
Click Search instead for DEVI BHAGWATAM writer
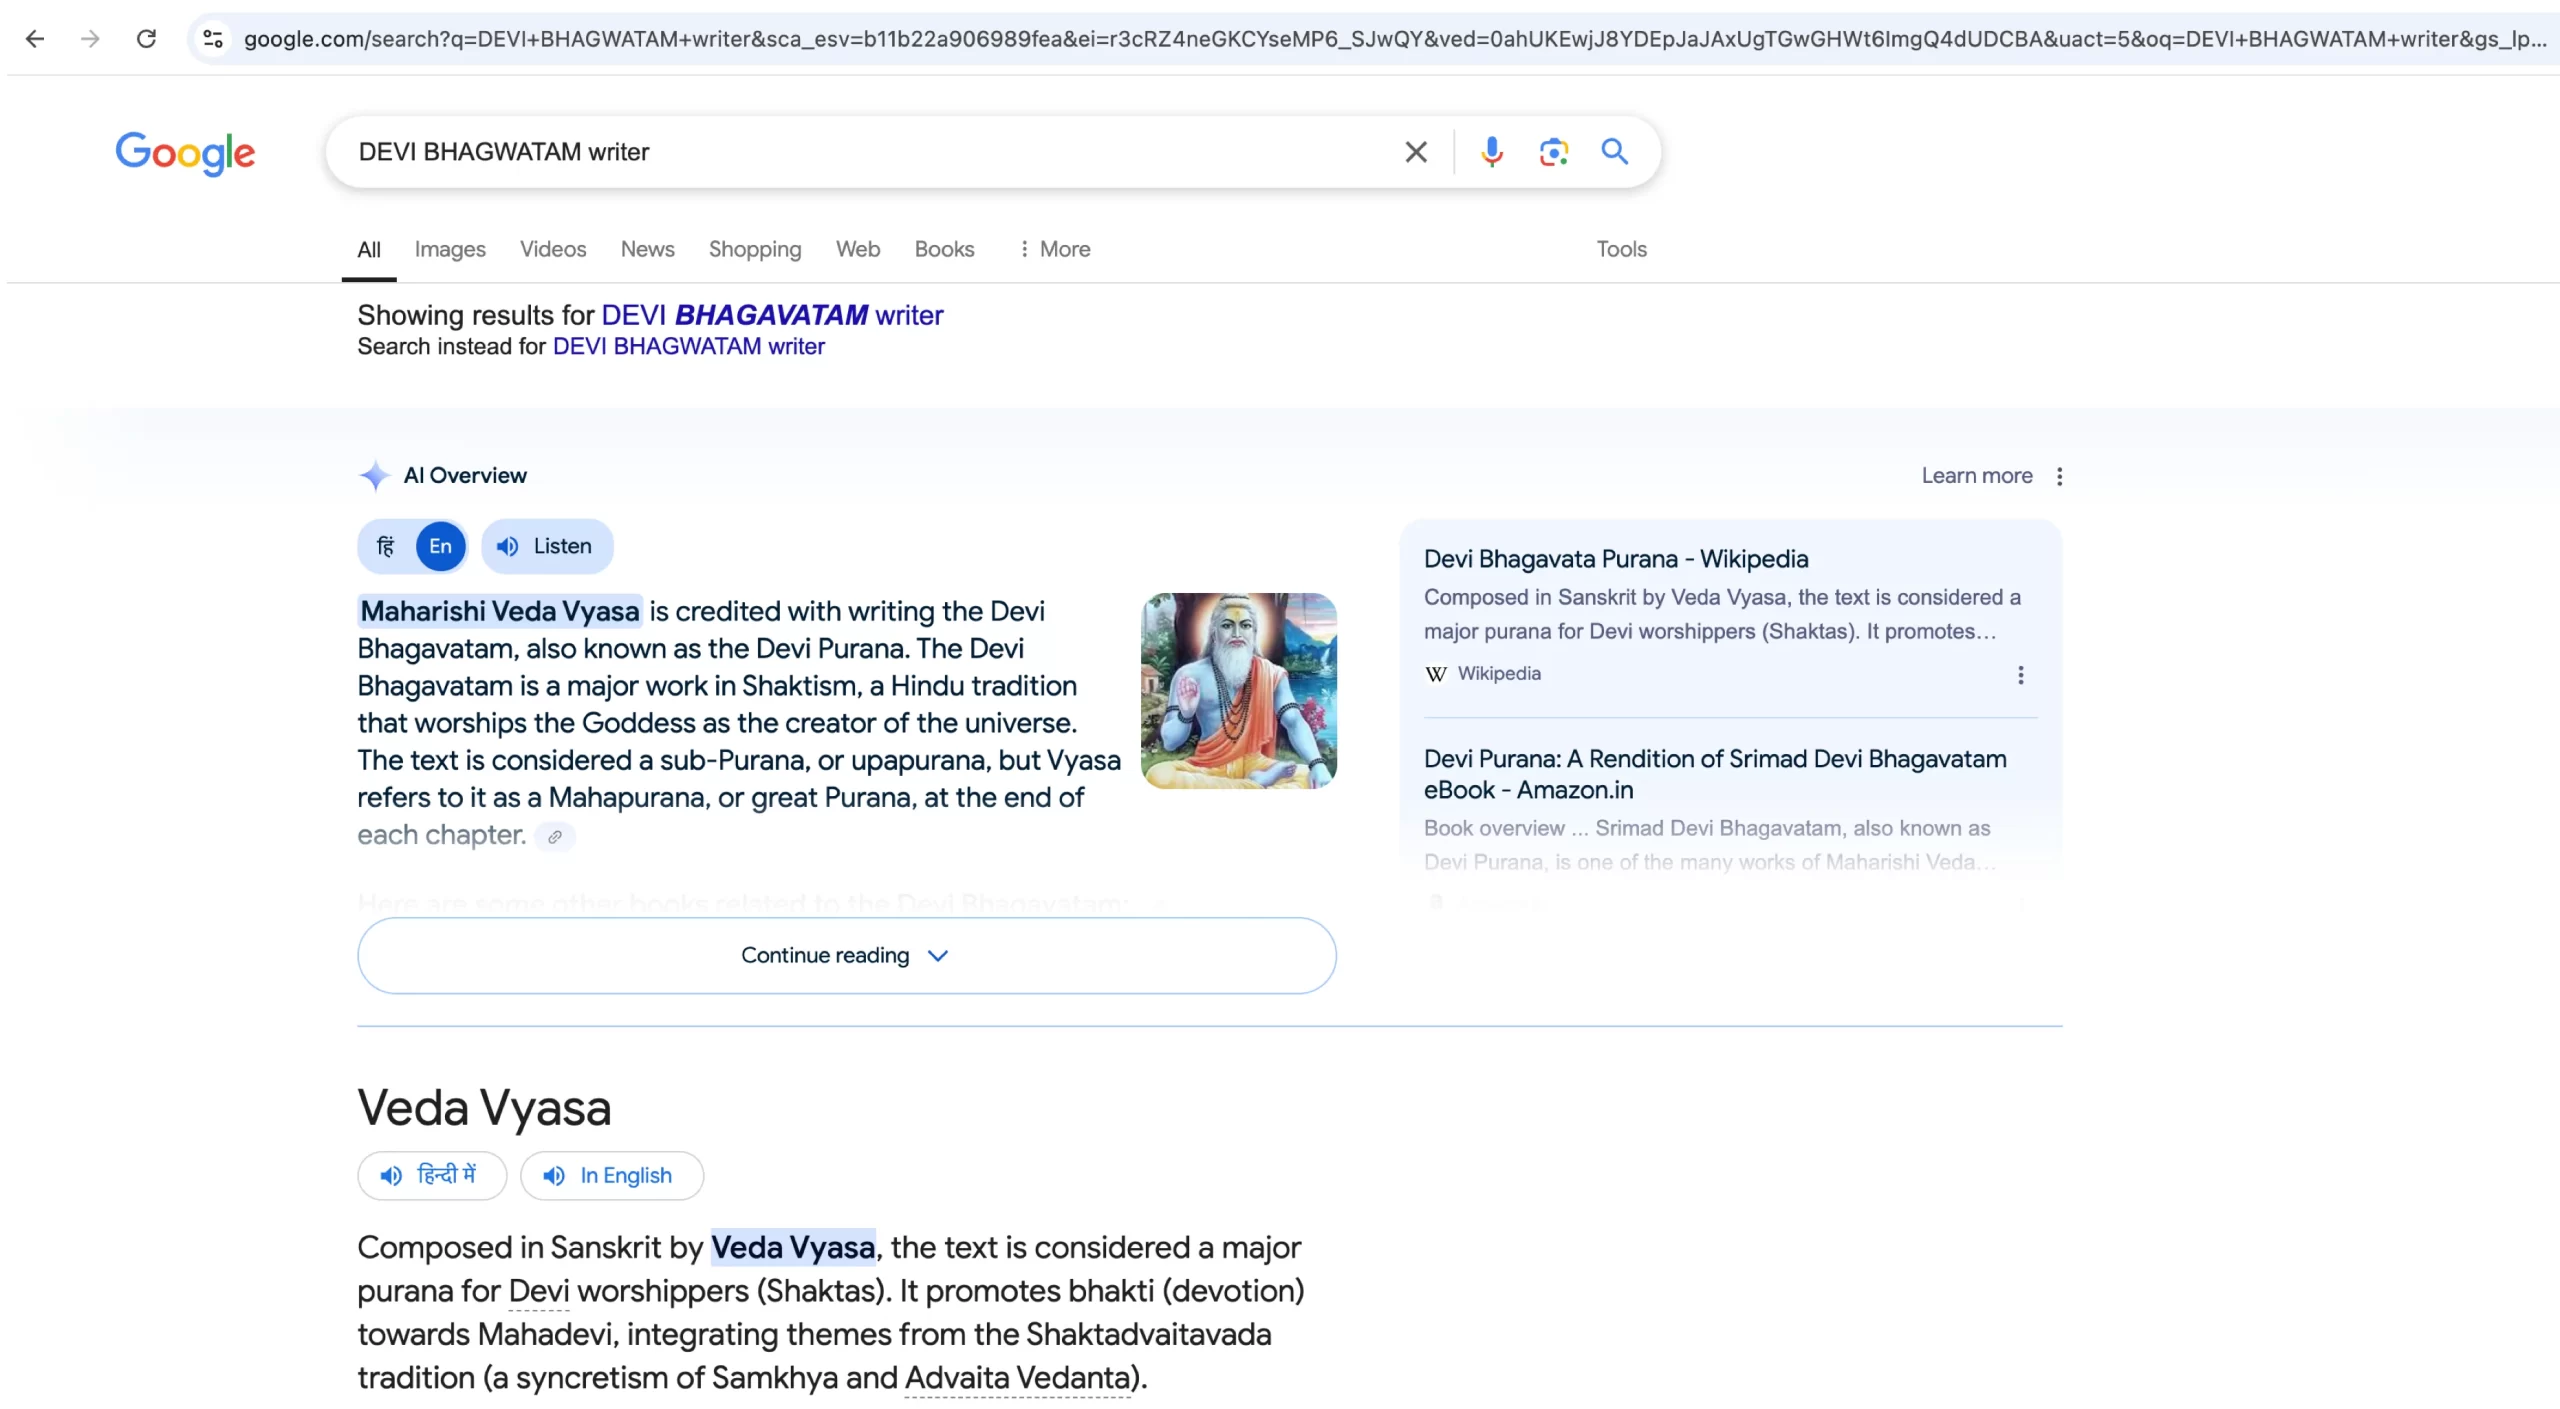tap(688, 346)
